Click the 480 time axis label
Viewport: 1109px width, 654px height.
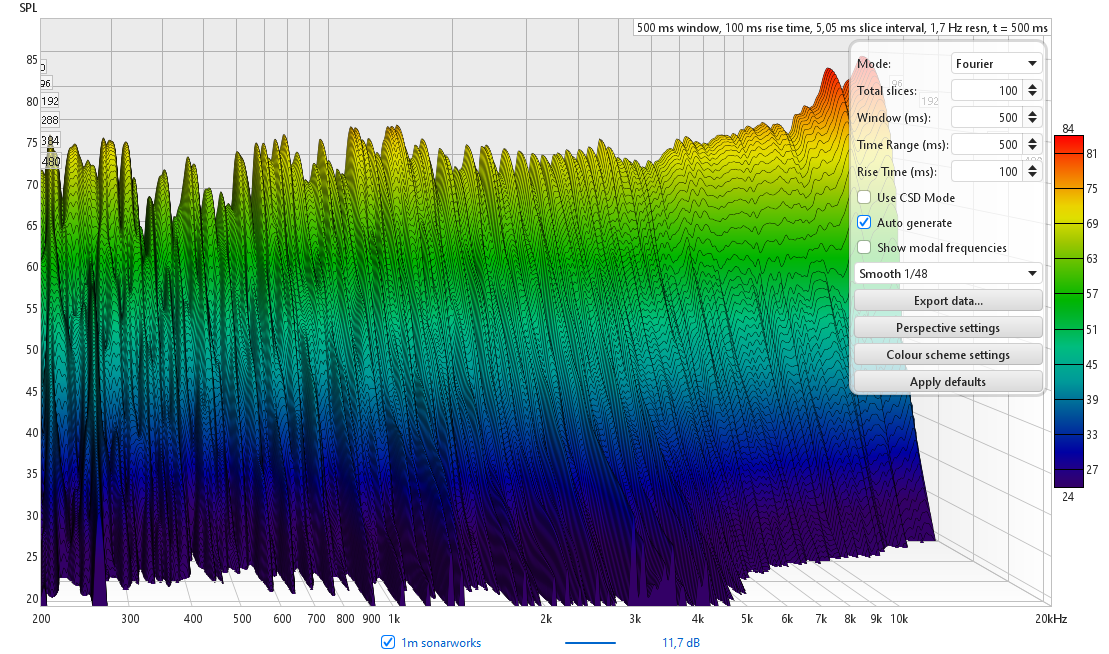(51, 161)
